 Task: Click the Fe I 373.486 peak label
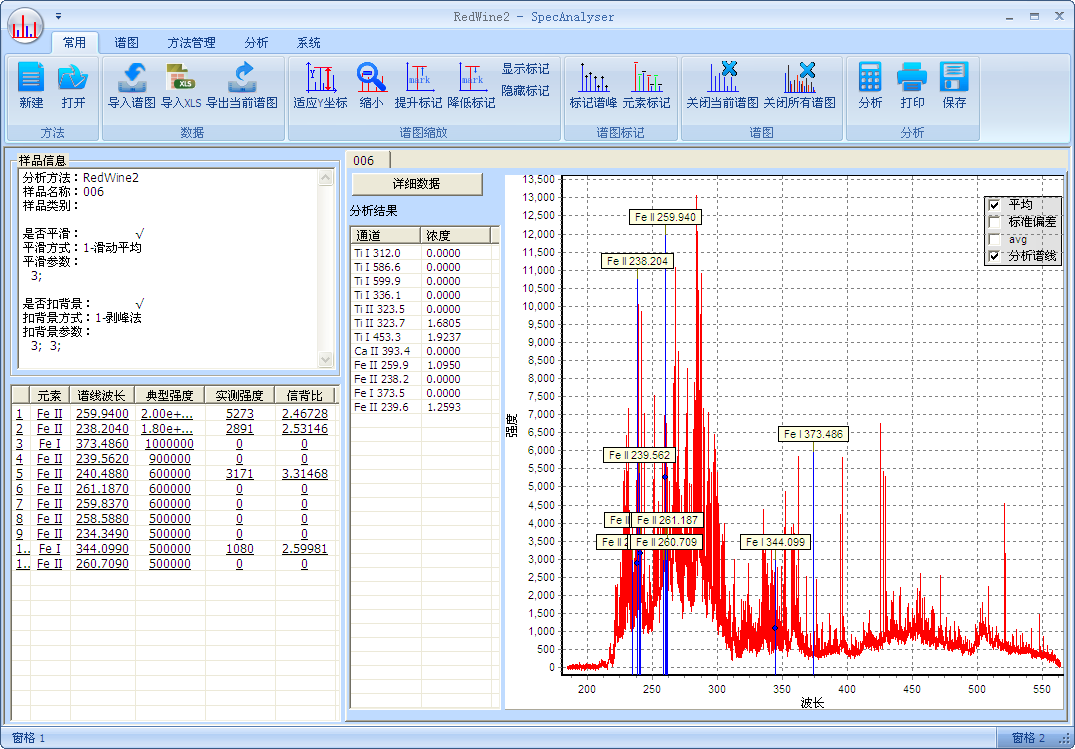813,434
